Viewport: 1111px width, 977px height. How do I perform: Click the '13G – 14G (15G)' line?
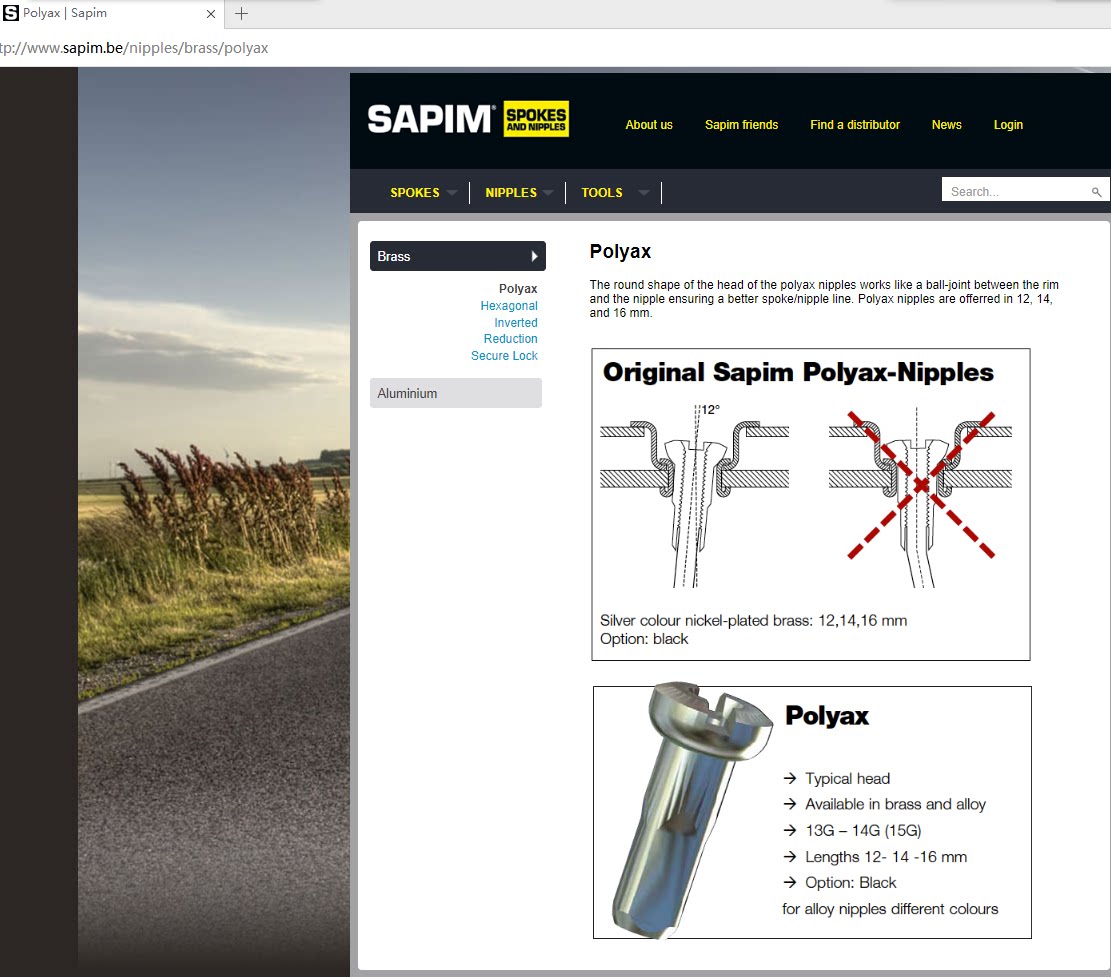(x=863, y=830)
